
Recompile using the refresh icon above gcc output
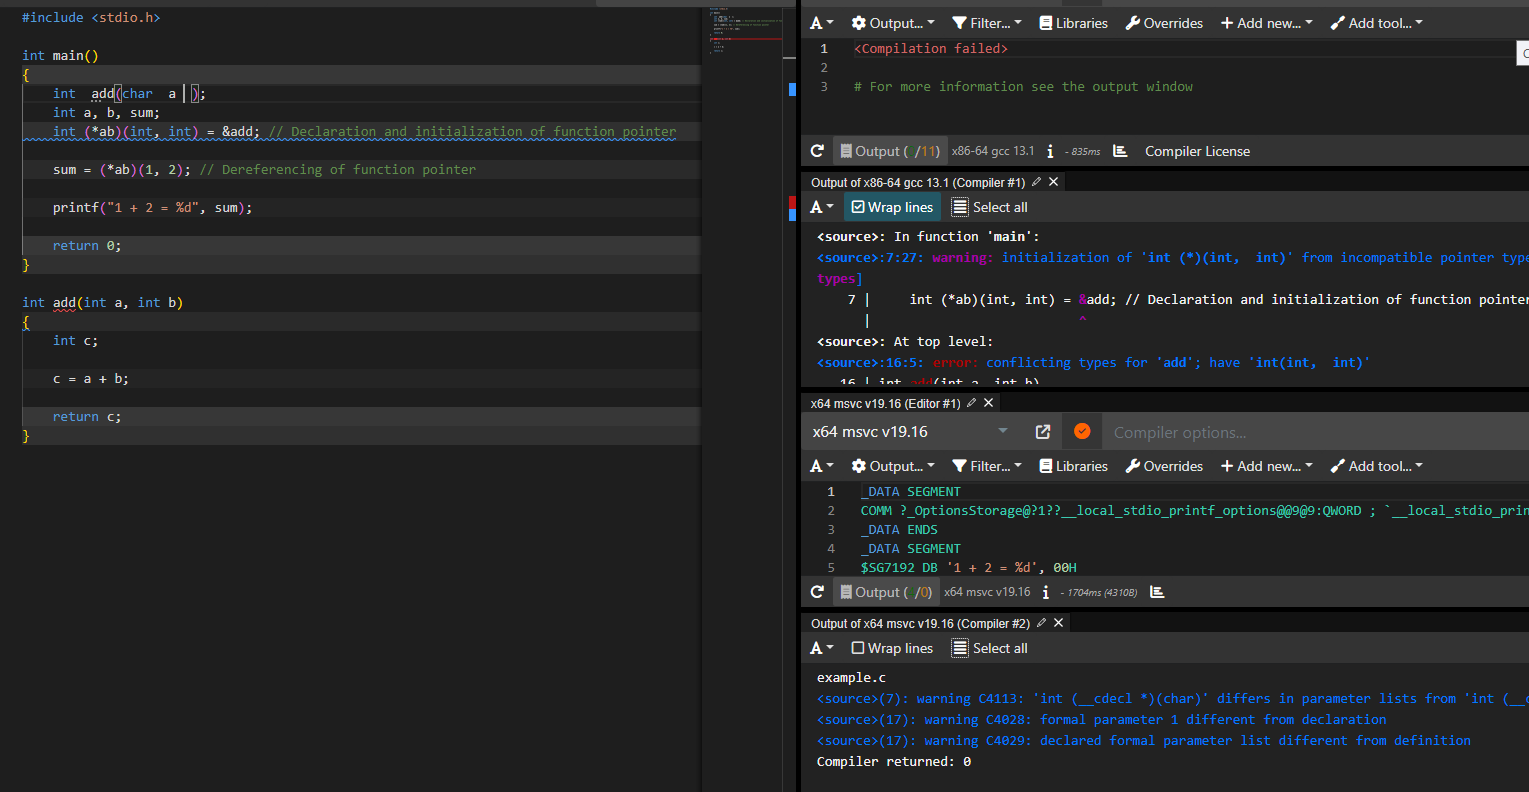(x=817, y=150)
